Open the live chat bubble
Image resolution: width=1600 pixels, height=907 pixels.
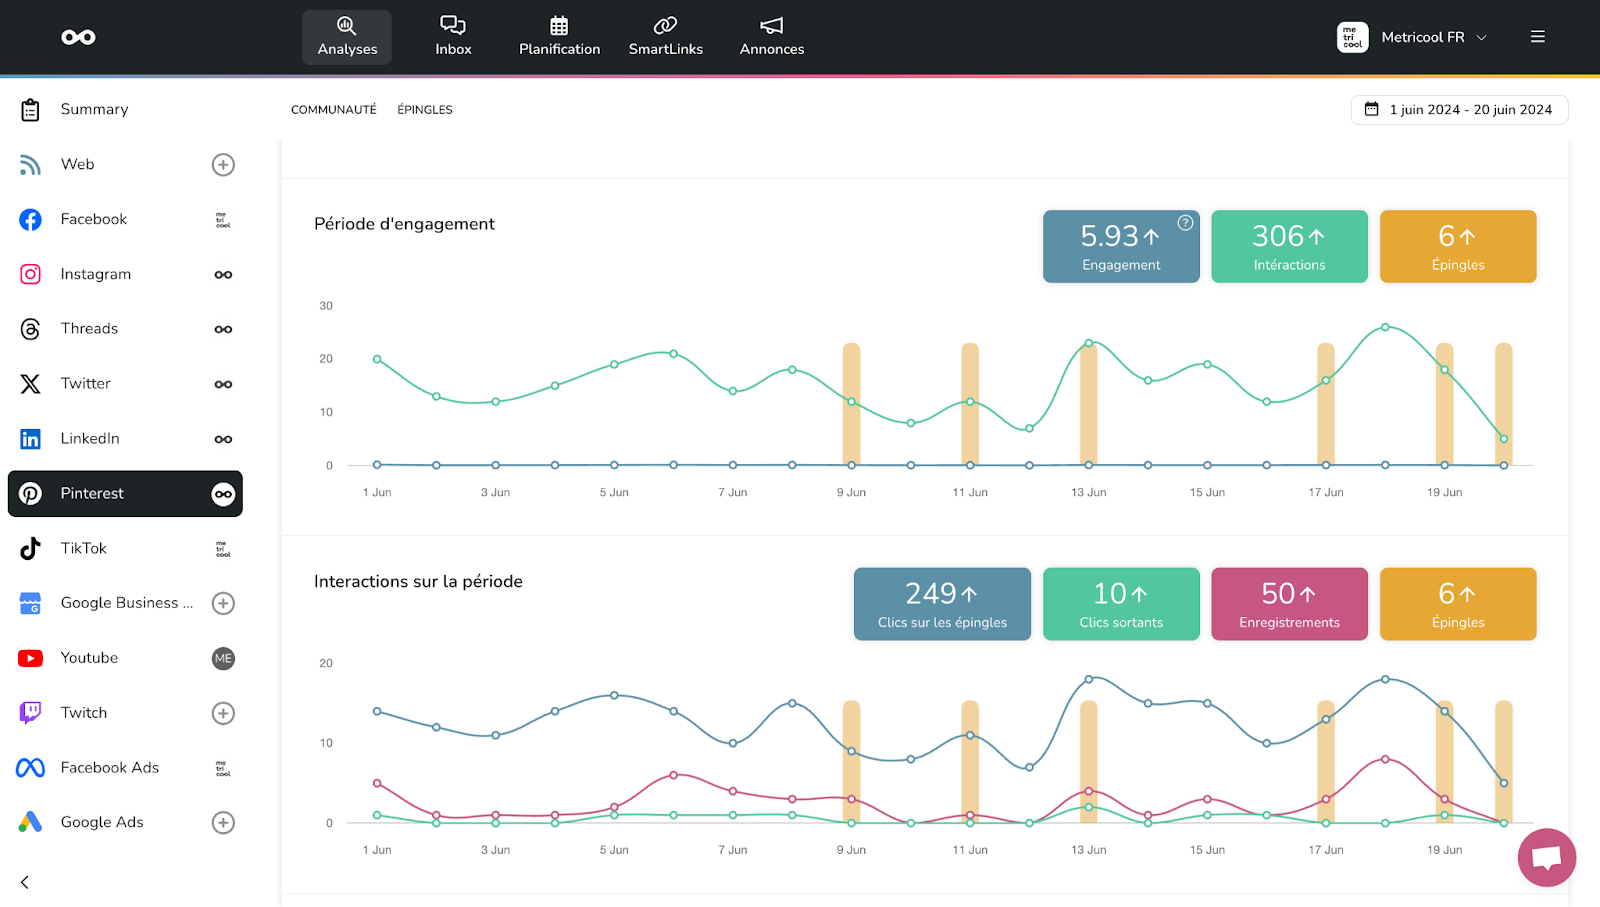pyautogui.click(x=1546, y=857)
